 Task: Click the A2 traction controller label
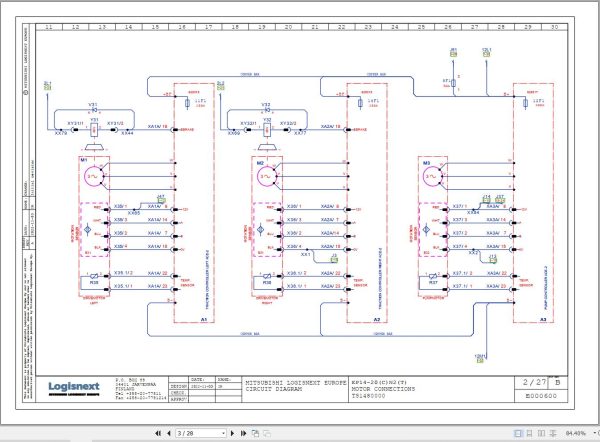377,320
